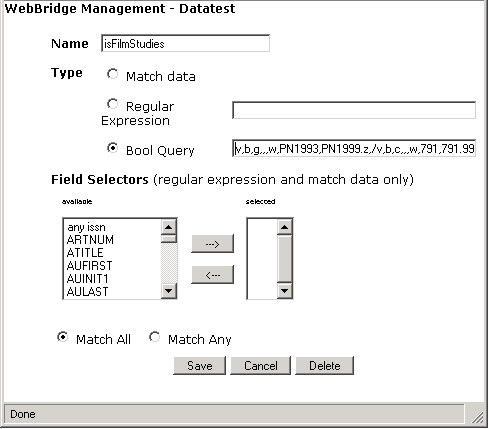
Task: Remove field with the <-- button
Action: [212, 275]
